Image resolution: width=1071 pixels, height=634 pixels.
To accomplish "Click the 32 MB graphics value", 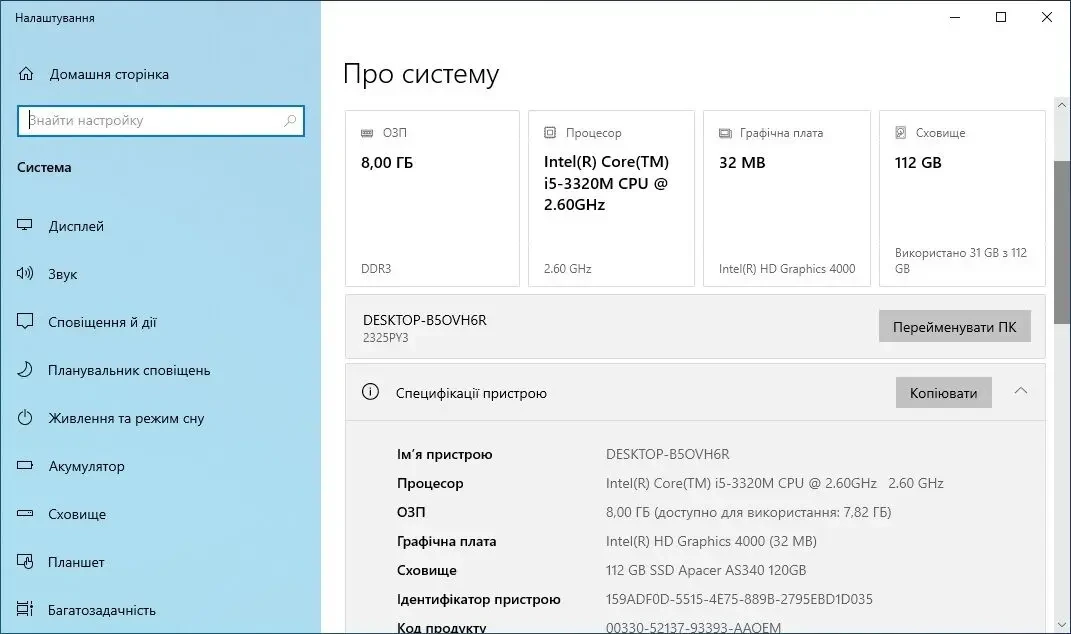I will pyautogui.click(x=742, y=163).
